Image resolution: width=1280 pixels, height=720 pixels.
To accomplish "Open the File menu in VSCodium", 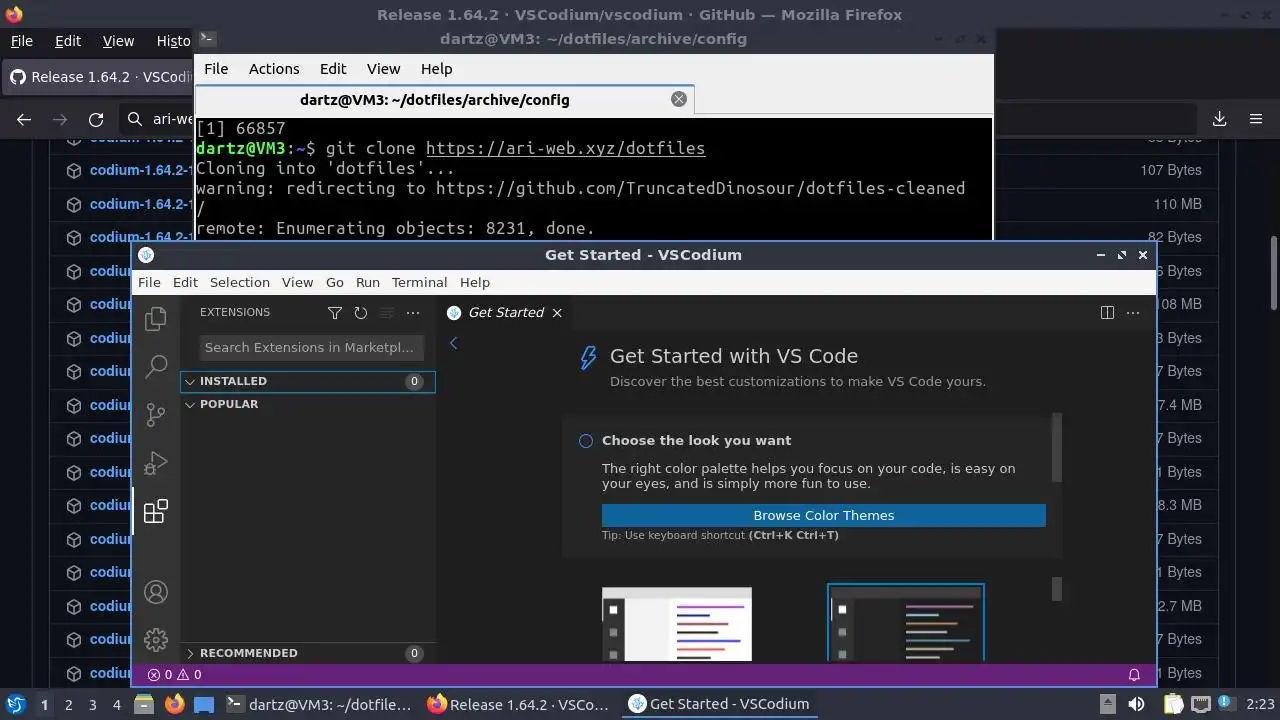I will [149, 282].
